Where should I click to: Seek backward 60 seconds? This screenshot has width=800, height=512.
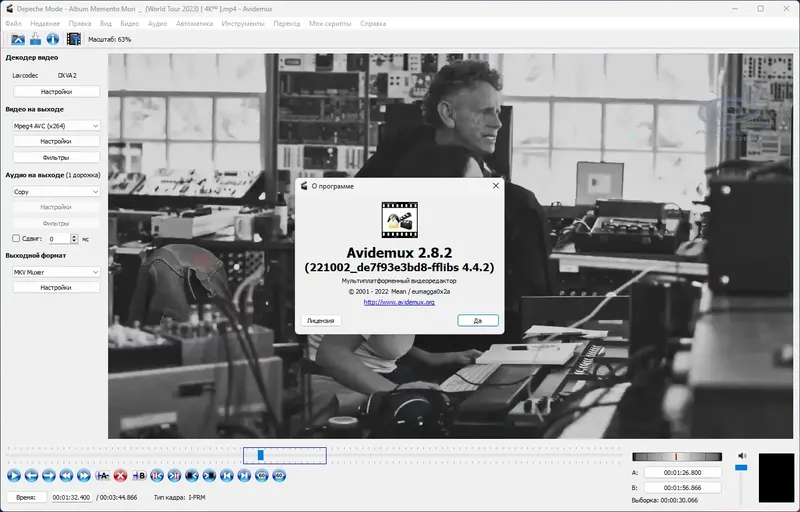click(262, 476)
